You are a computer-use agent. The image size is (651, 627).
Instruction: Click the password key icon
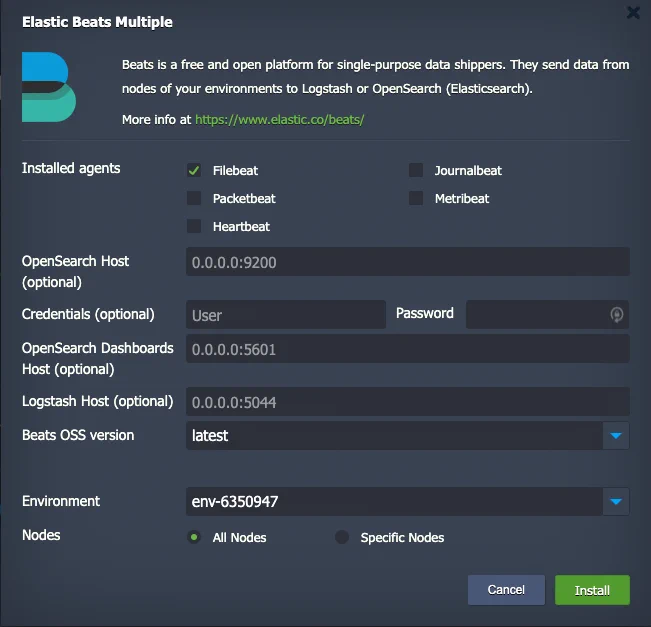click(617, 315)
